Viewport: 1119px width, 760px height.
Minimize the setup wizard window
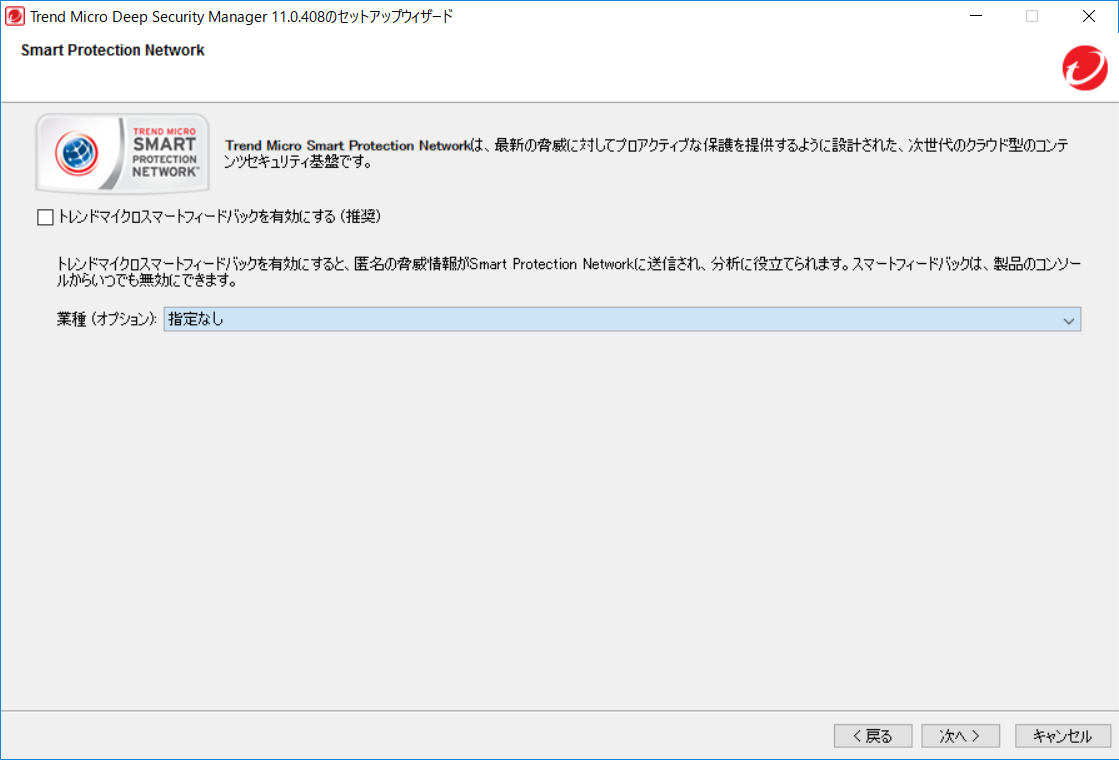pyautogui.click(x=976, y=16)
